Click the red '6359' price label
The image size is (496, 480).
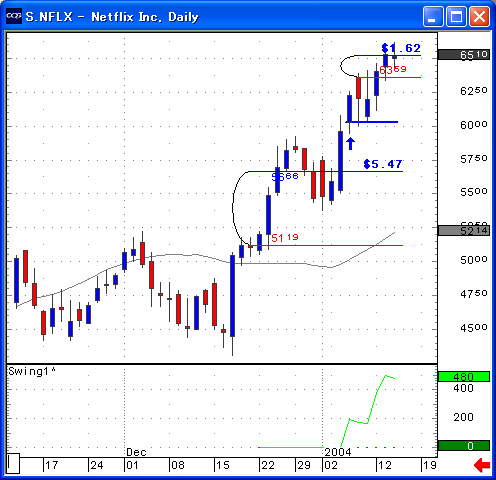(x=393, y=70)
